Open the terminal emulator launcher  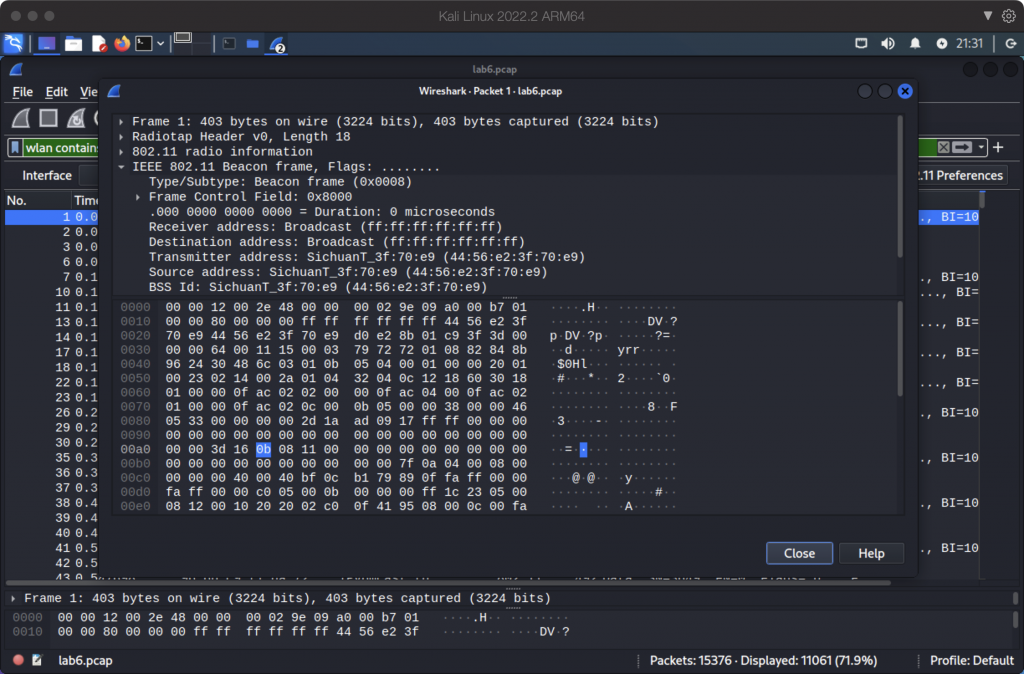[144, 44]
